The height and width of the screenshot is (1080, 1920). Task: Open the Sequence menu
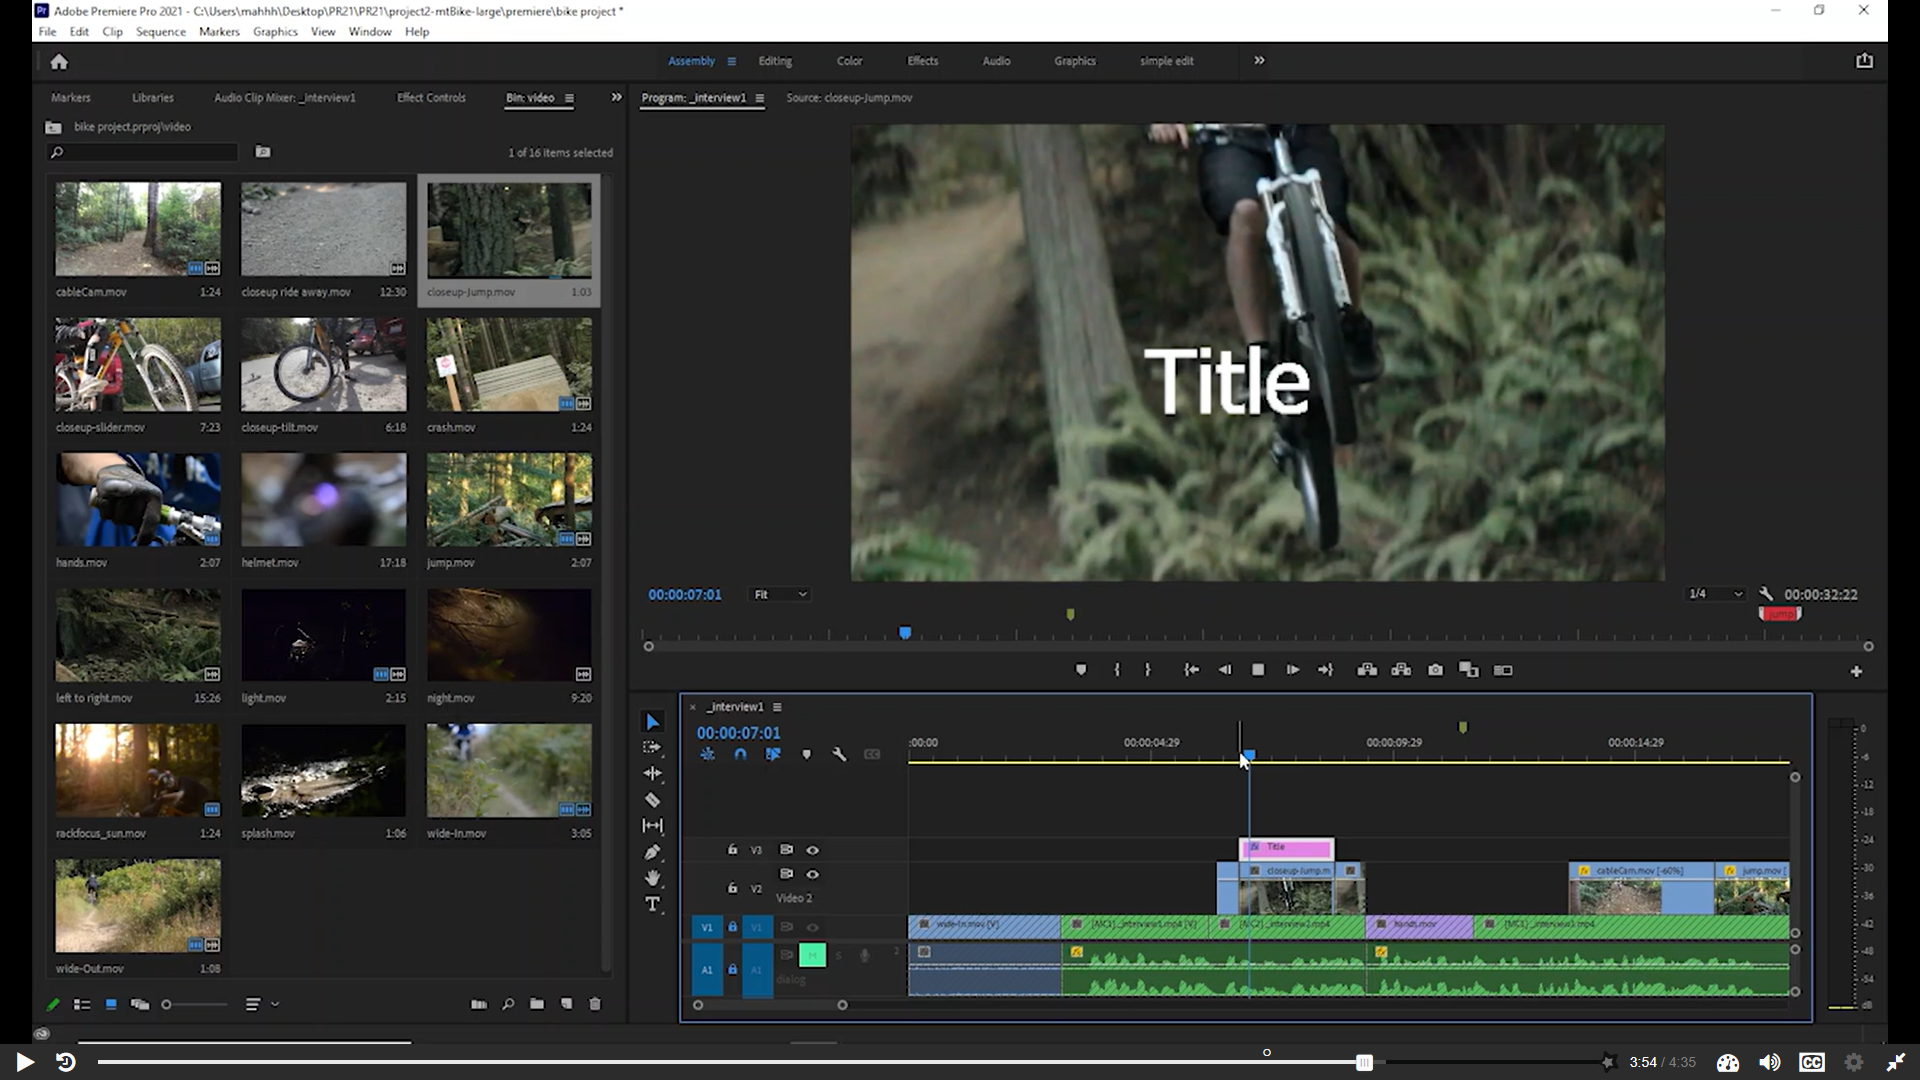(x=160, y=32)
